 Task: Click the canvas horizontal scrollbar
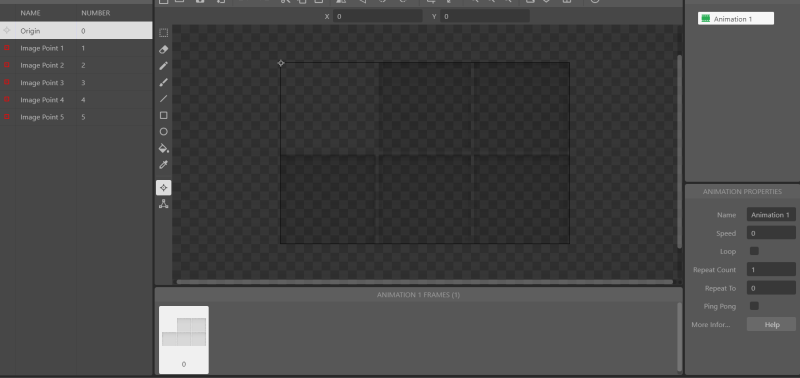pyautogui.click(x=424, y=282)
